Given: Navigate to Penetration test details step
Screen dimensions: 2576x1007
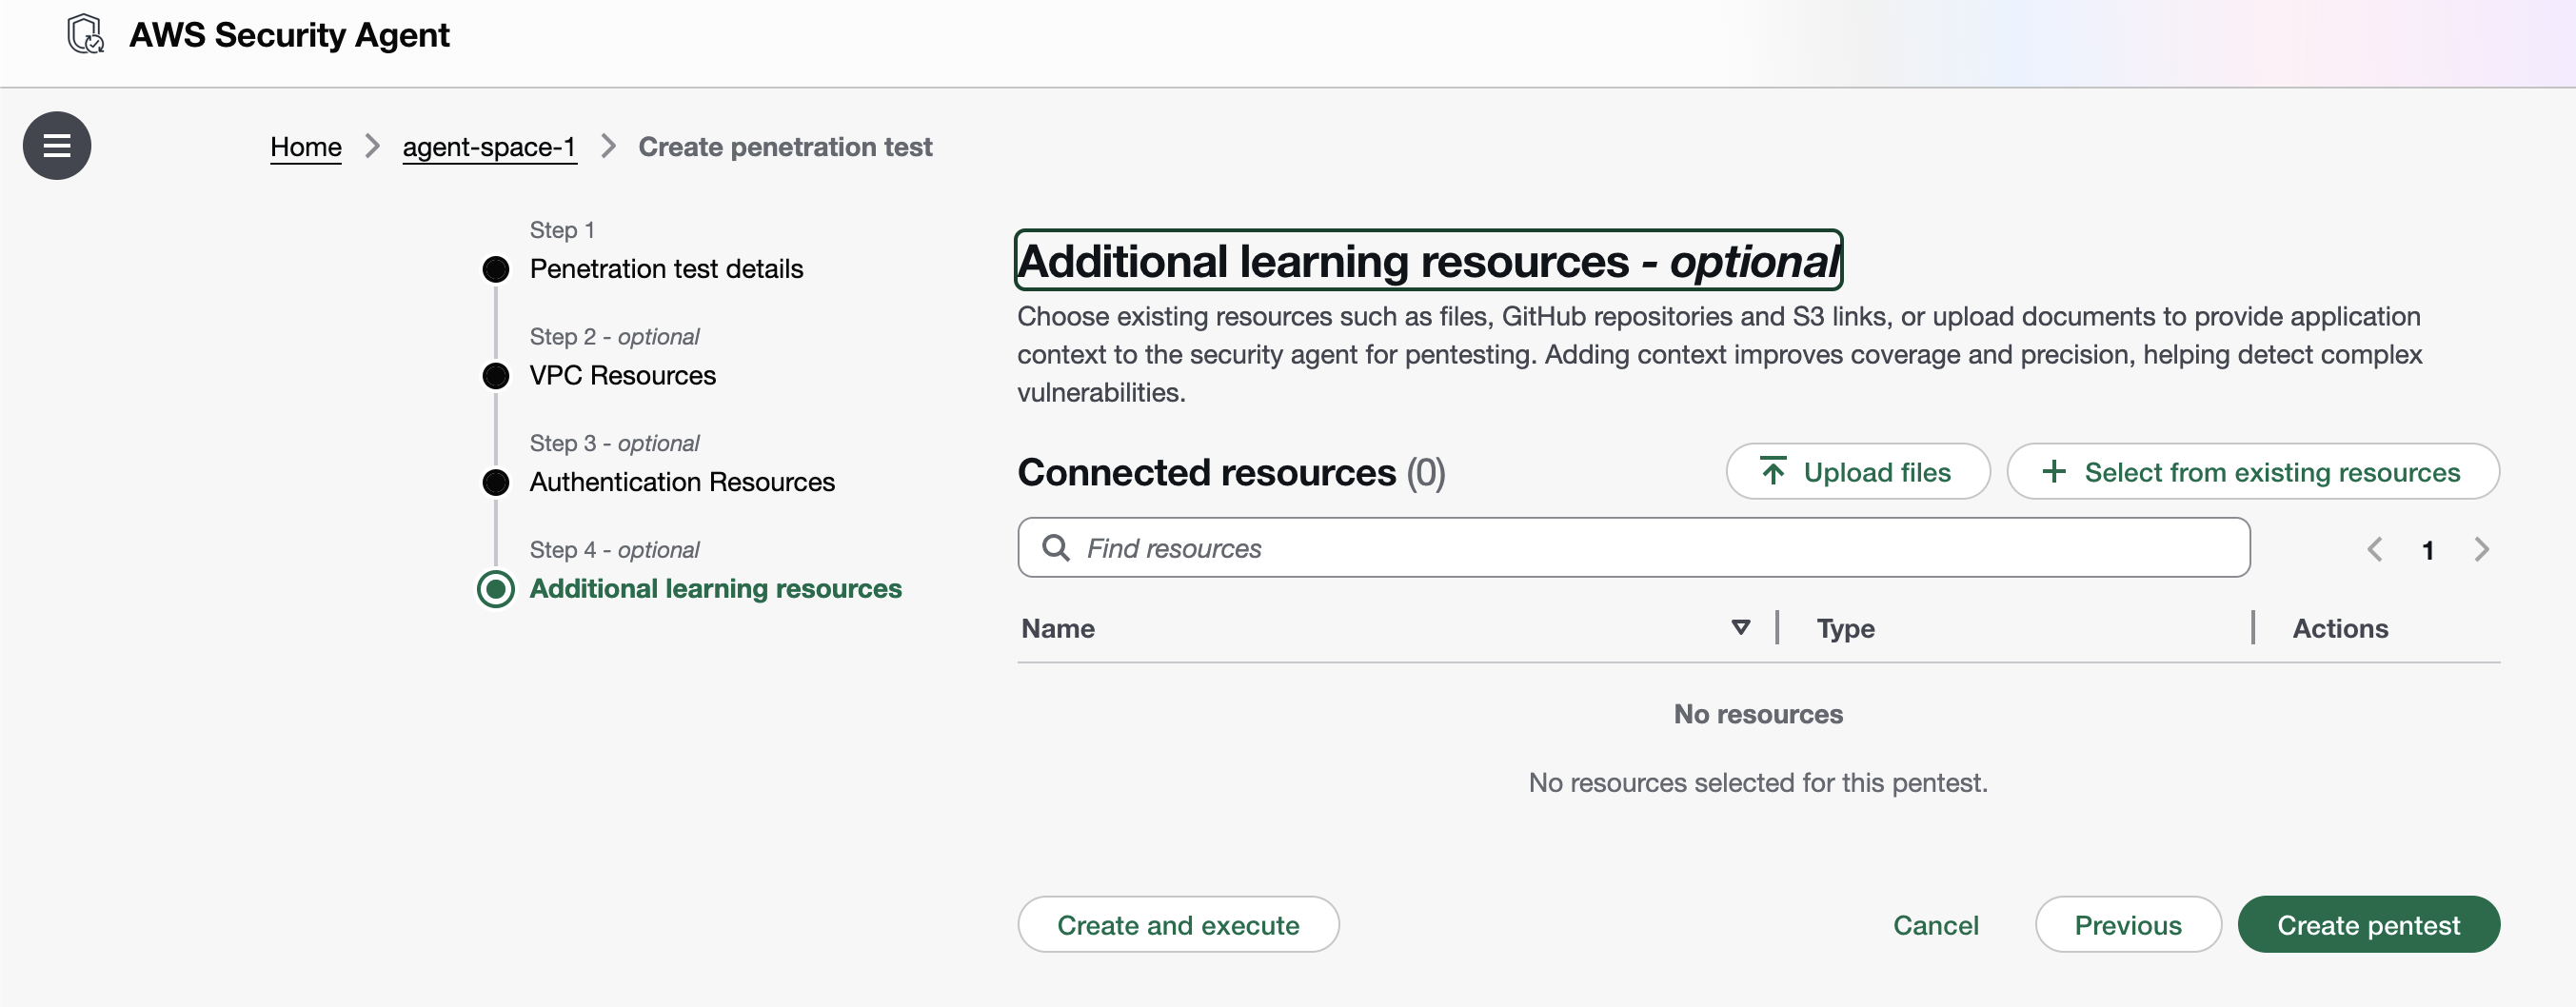Looking at the screenshot, I should [666, 269].
